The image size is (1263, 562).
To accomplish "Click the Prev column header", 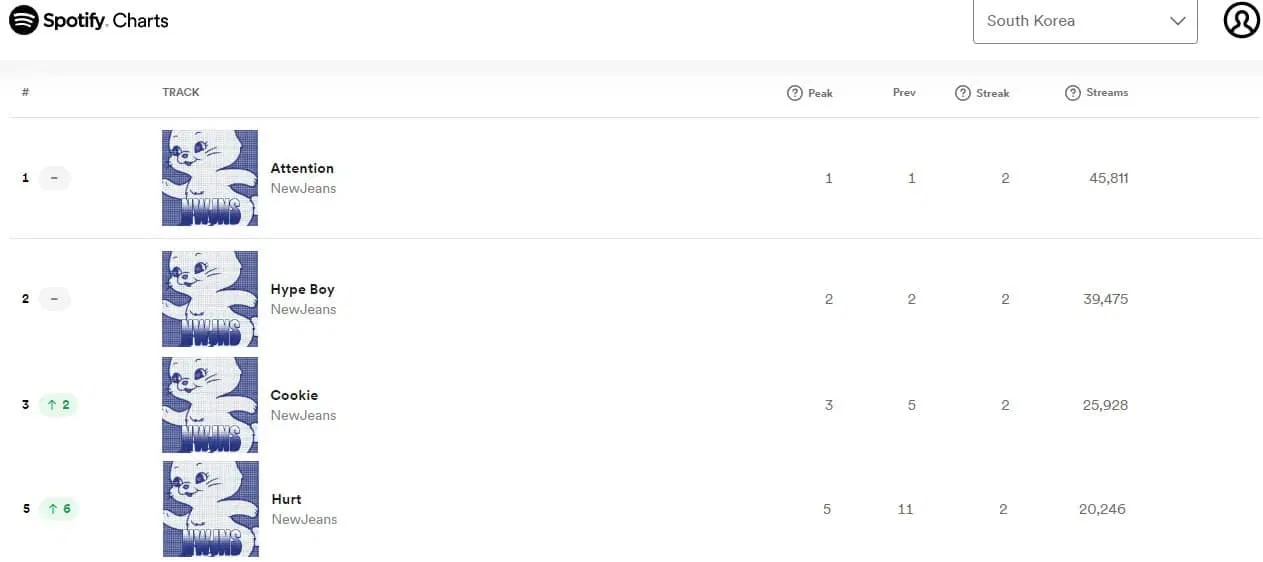I will coord(904,93).
